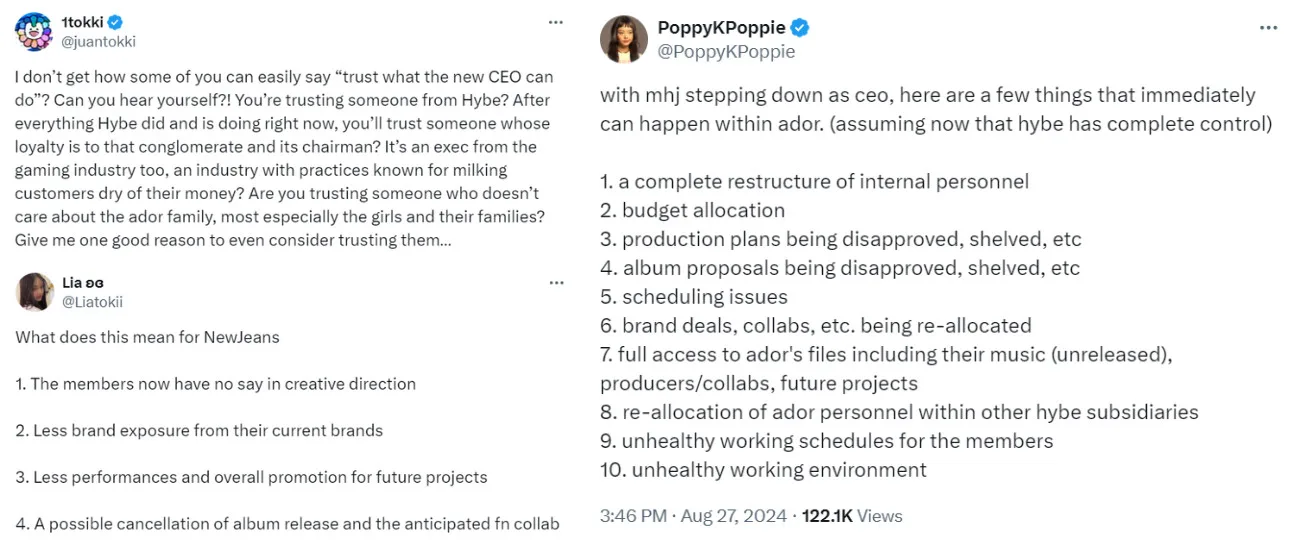Click the 3:46 PM timestamp
The image size is (1300, 545).
coord(633,516)
